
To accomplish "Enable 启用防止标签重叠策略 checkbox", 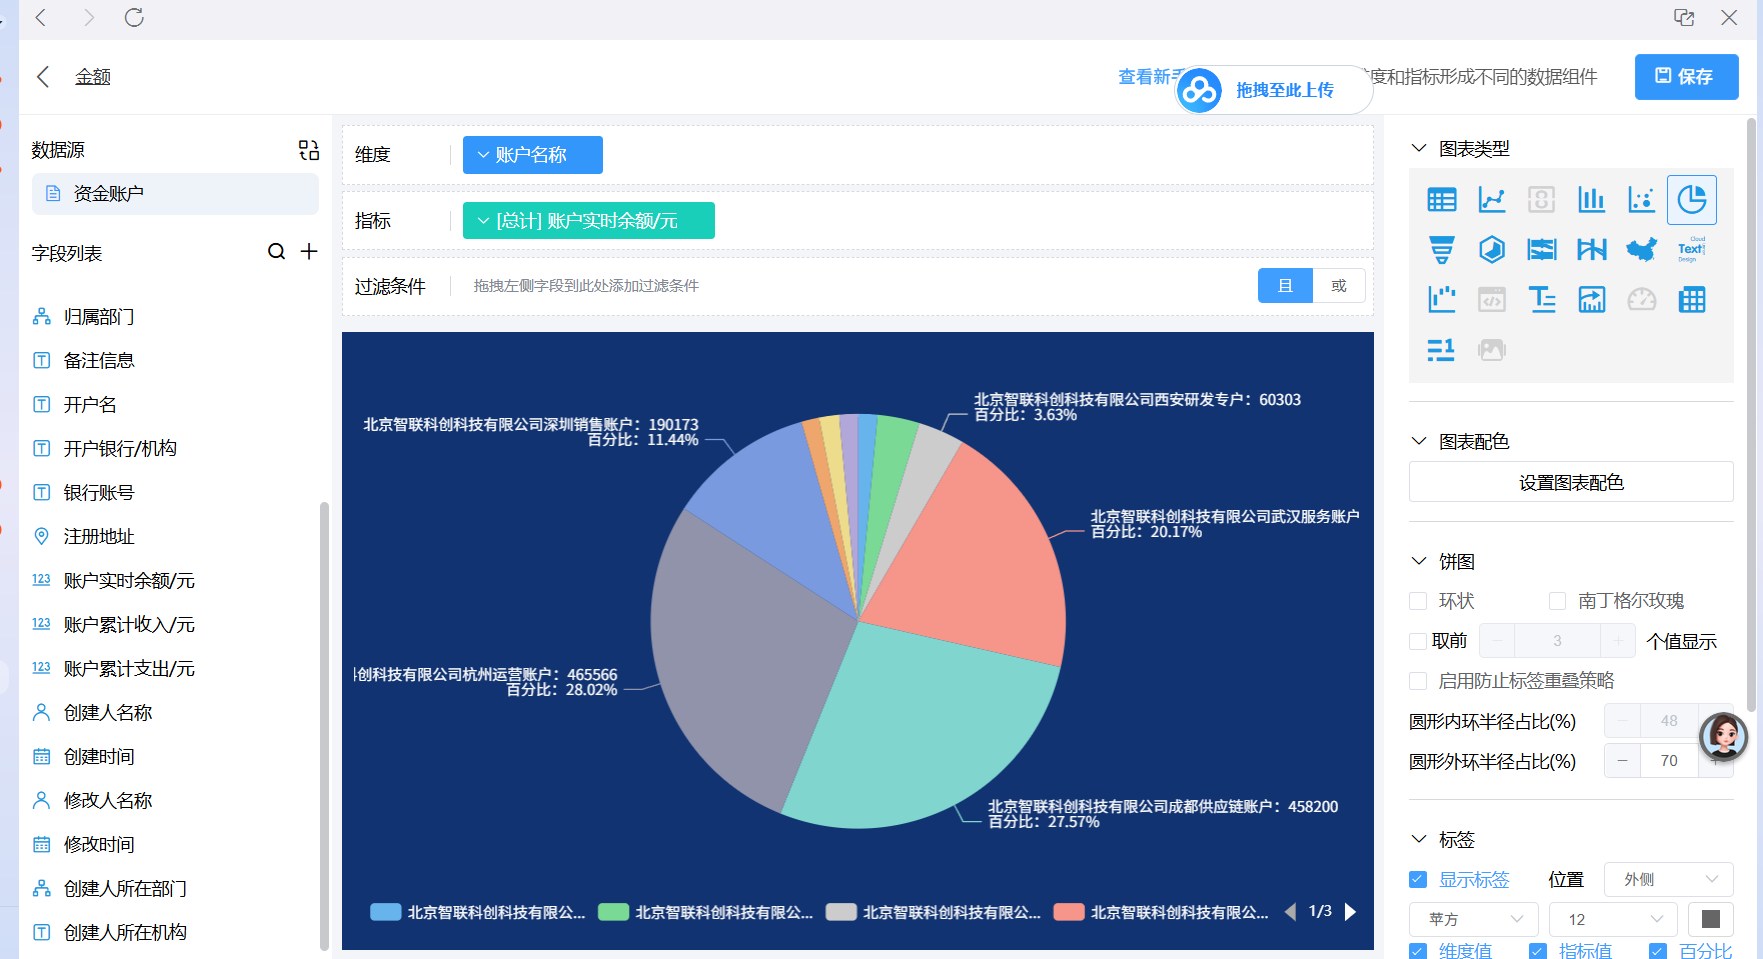I will click(1418, 681).
